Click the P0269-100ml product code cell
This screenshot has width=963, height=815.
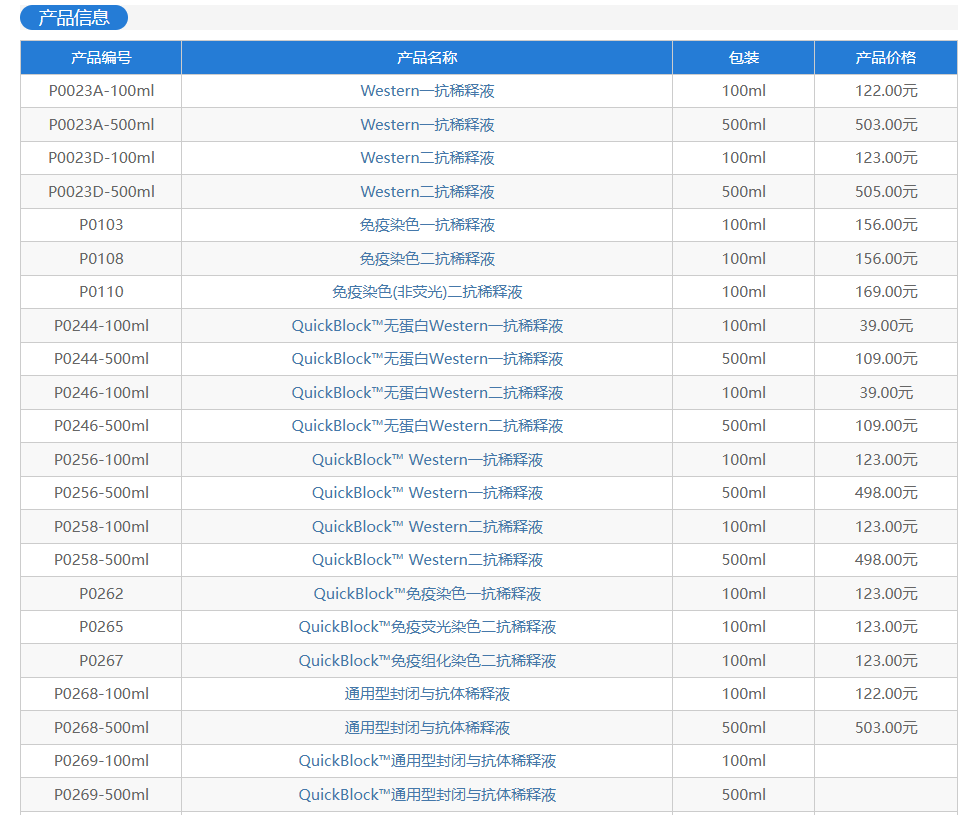tap(101, 761)
